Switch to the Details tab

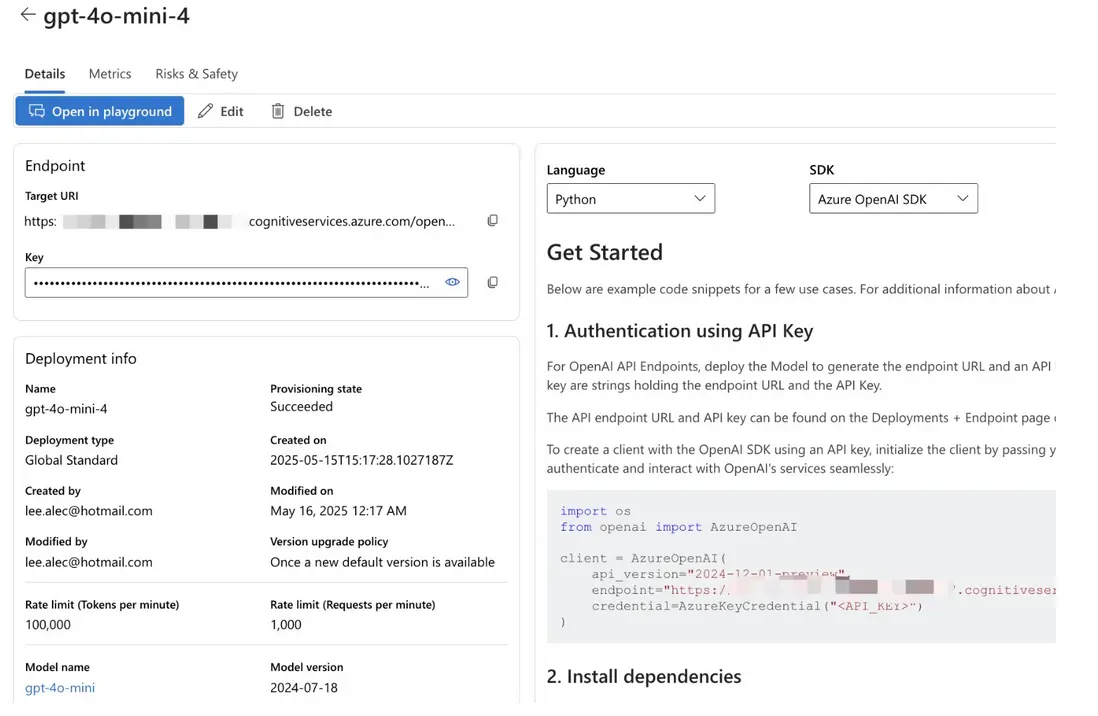click(45, 74)
